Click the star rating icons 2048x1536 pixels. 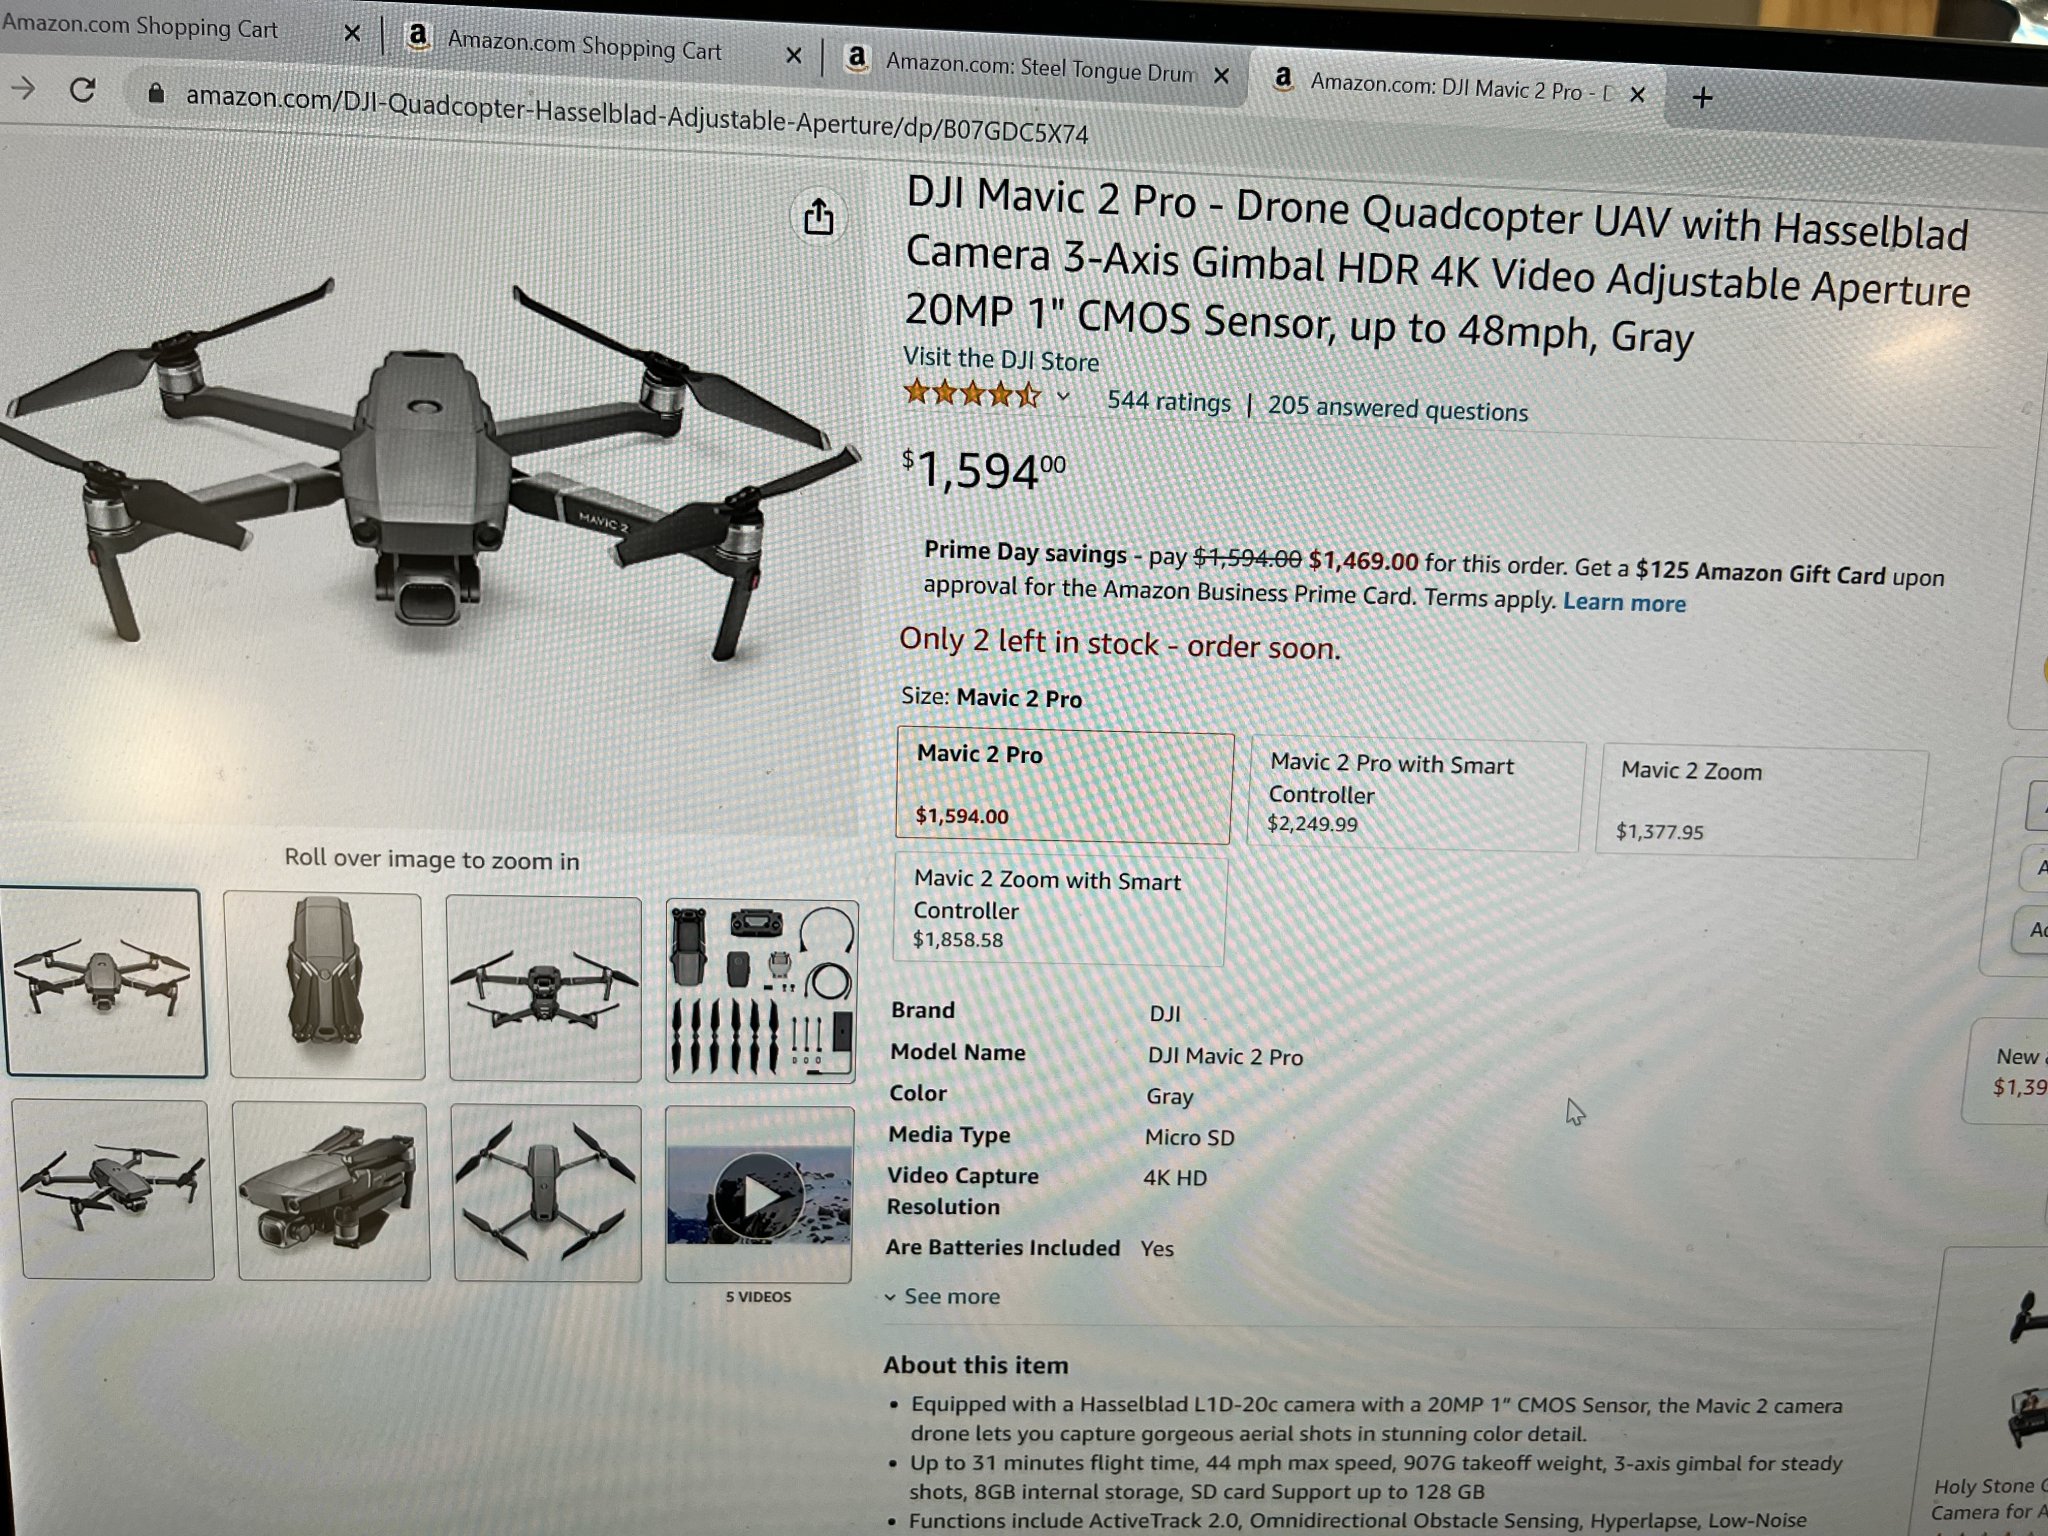click(x=972, y=395)
